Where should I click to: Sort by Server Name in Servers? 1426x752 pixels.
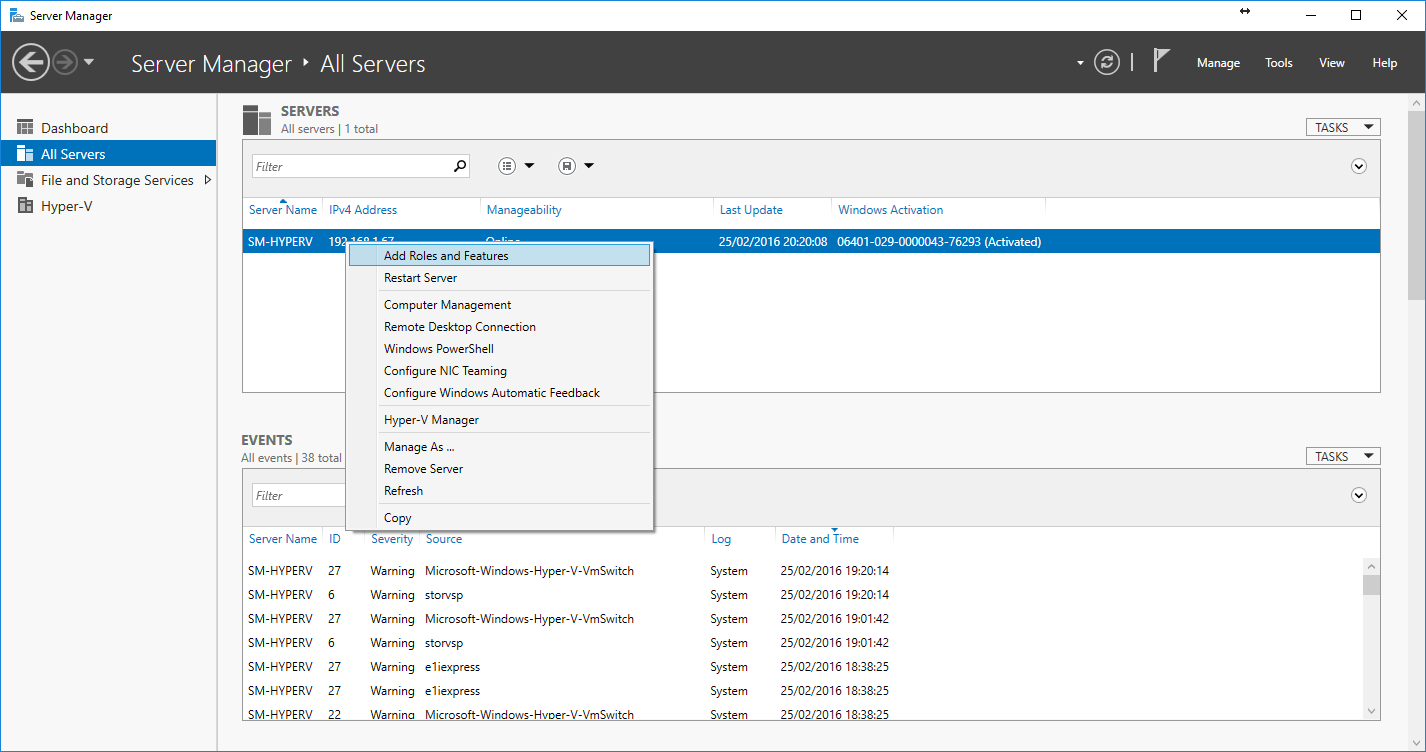283,210
